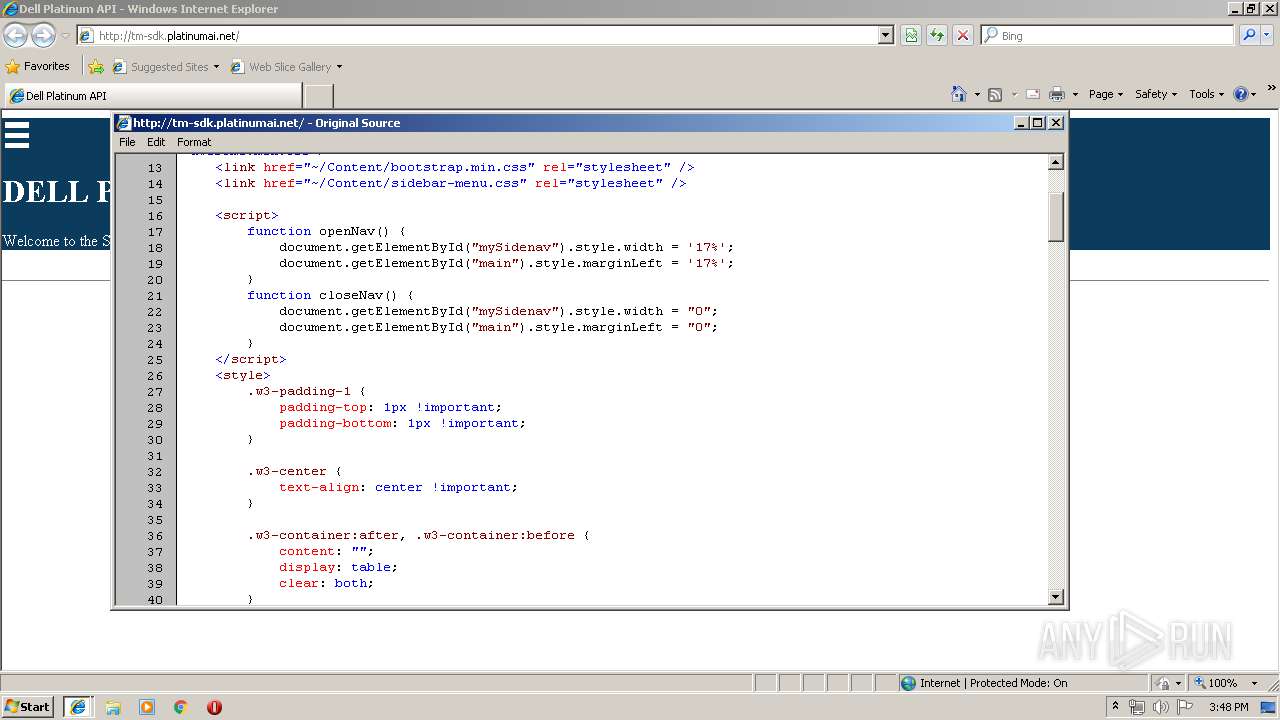Open the Safety menu
The height and width of the screenshot is (720, 1280).
pos(1156,94)
